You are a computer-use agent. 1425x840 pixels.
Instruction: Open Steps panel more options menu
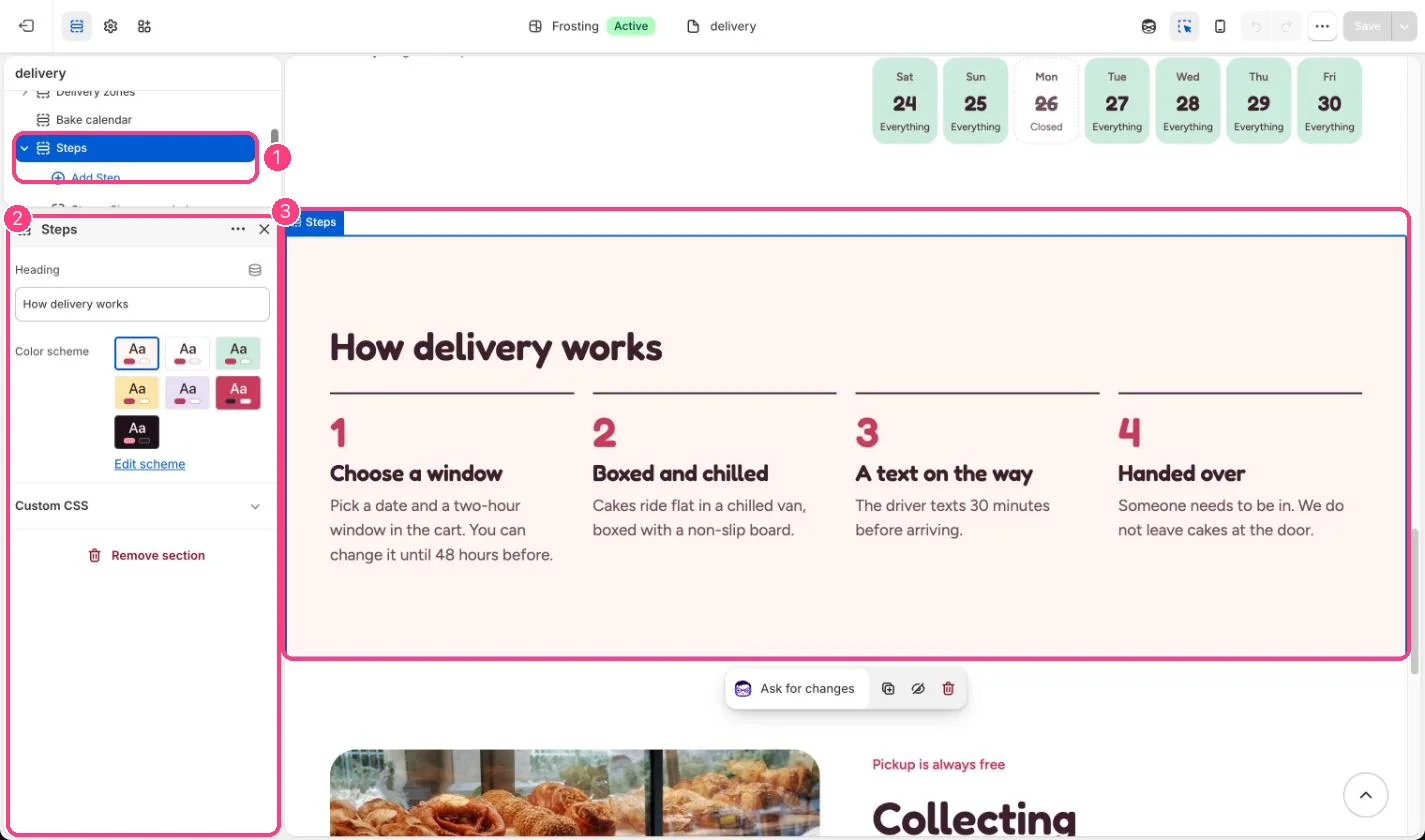point(238,229)
